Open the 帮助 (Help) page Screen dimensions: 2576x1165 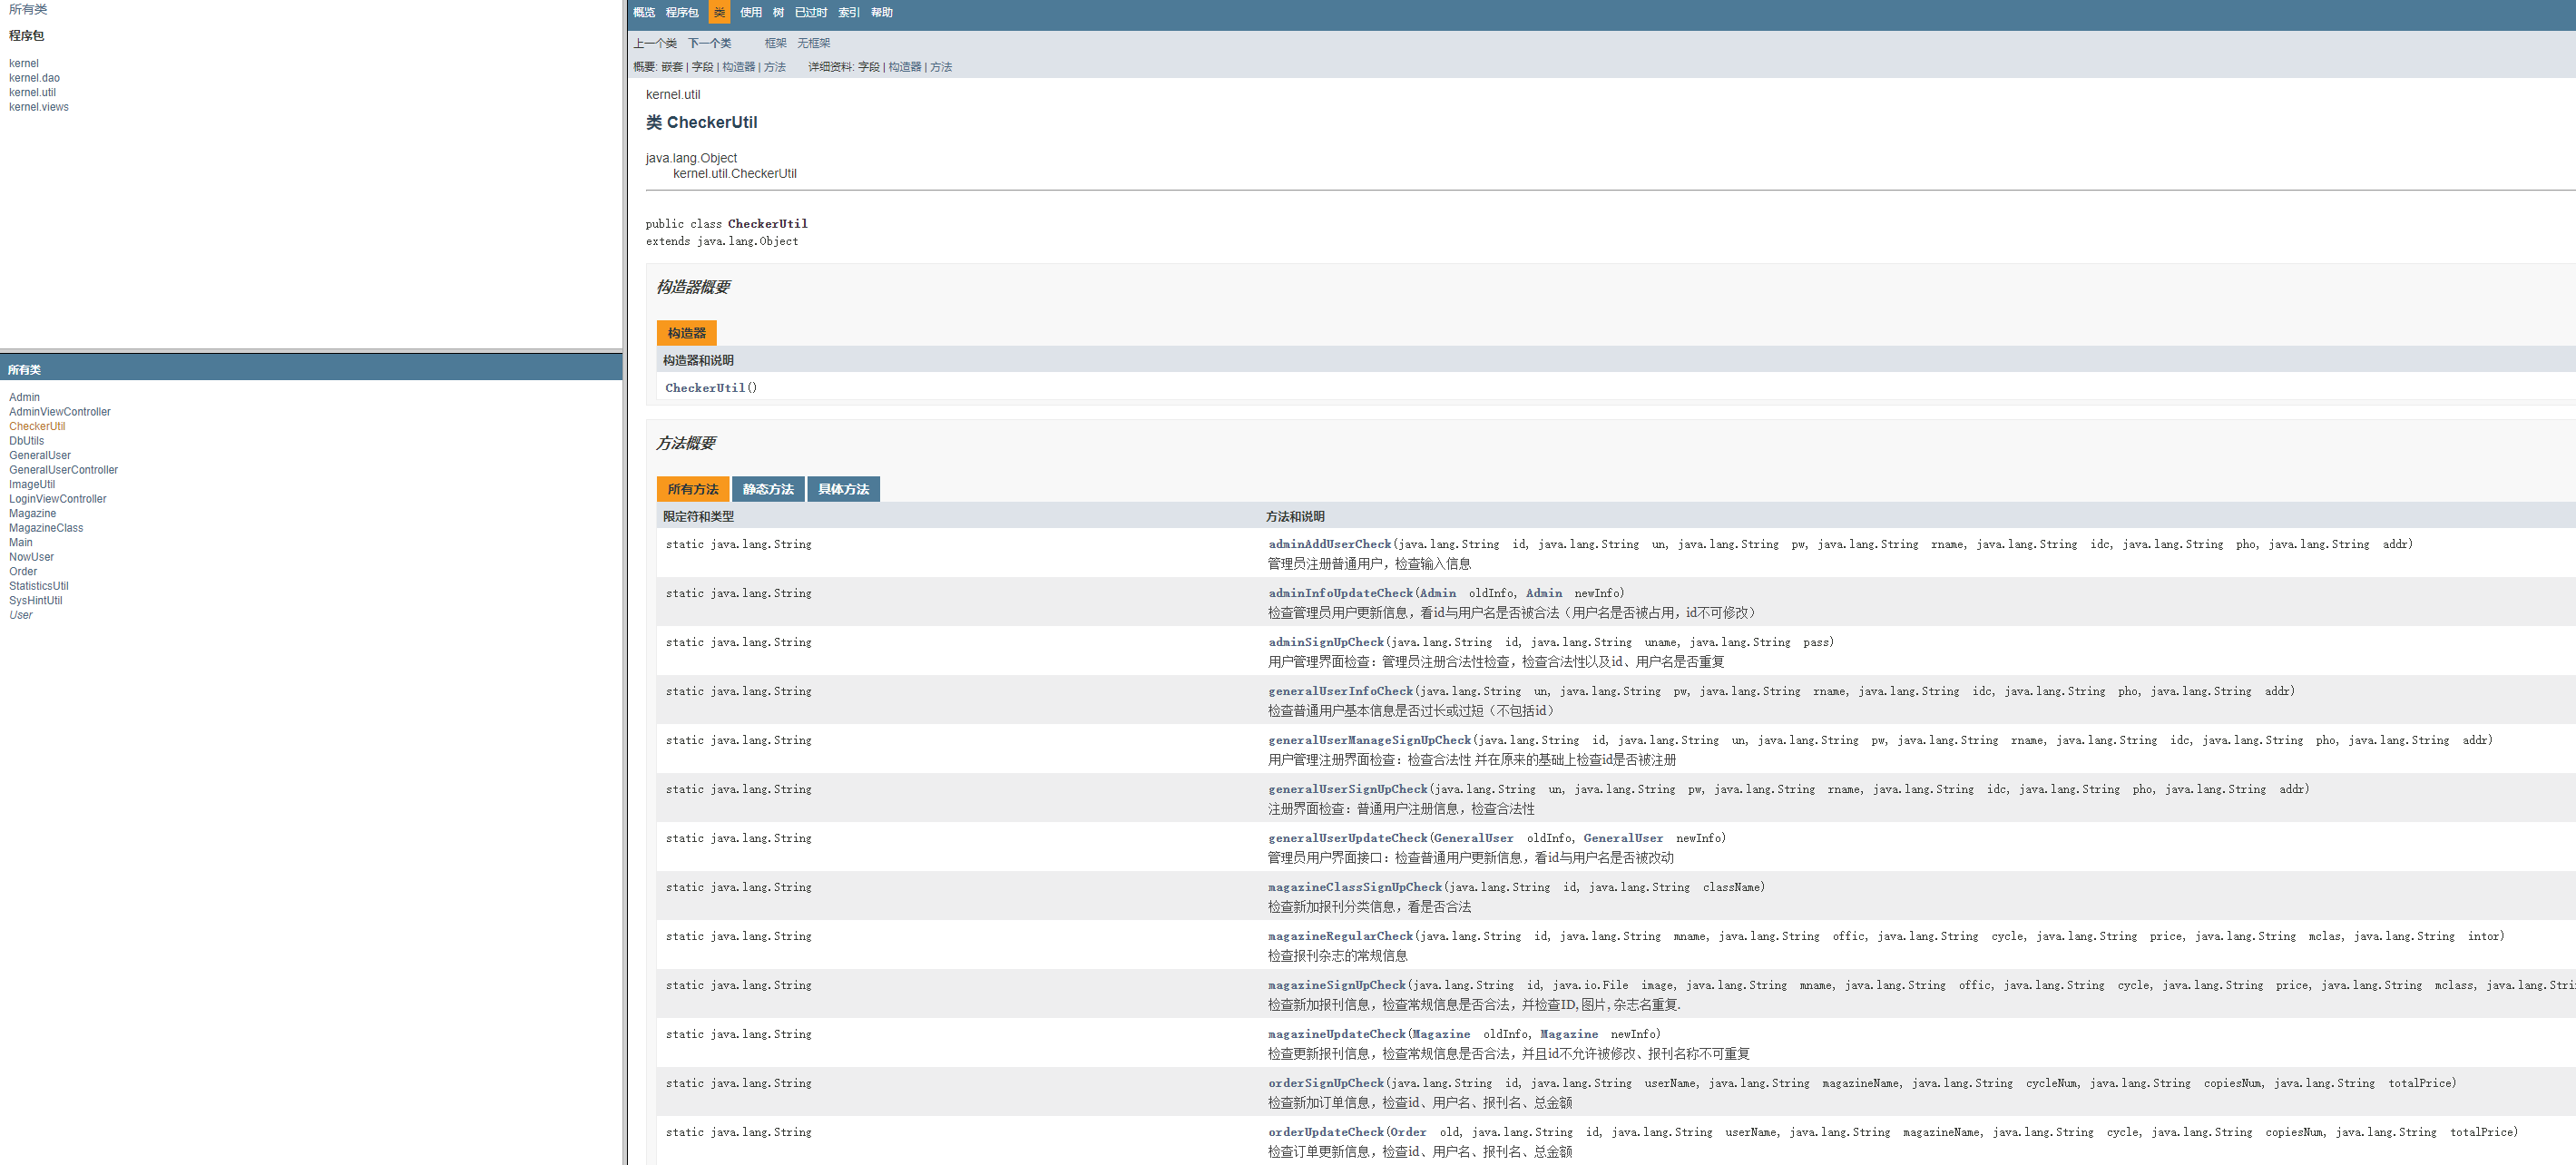tap(880, 12)
